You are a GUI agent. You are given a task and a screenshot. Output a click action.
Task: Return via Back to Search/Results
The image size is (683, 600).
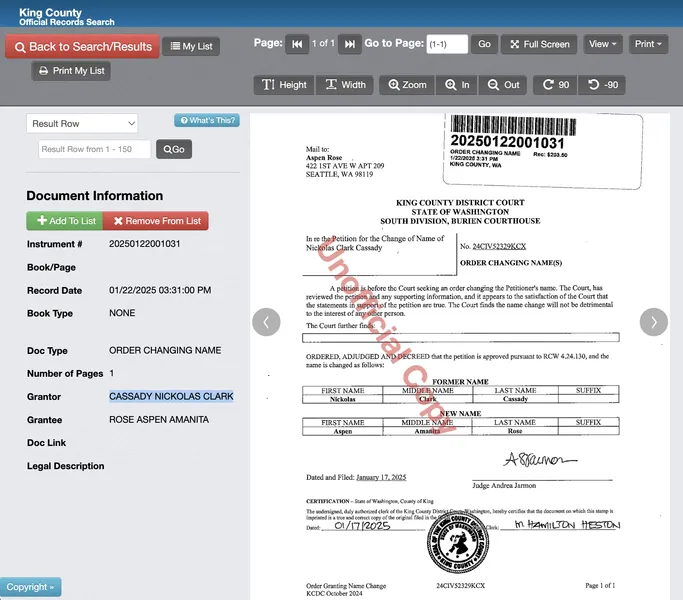tap(82, 47)
